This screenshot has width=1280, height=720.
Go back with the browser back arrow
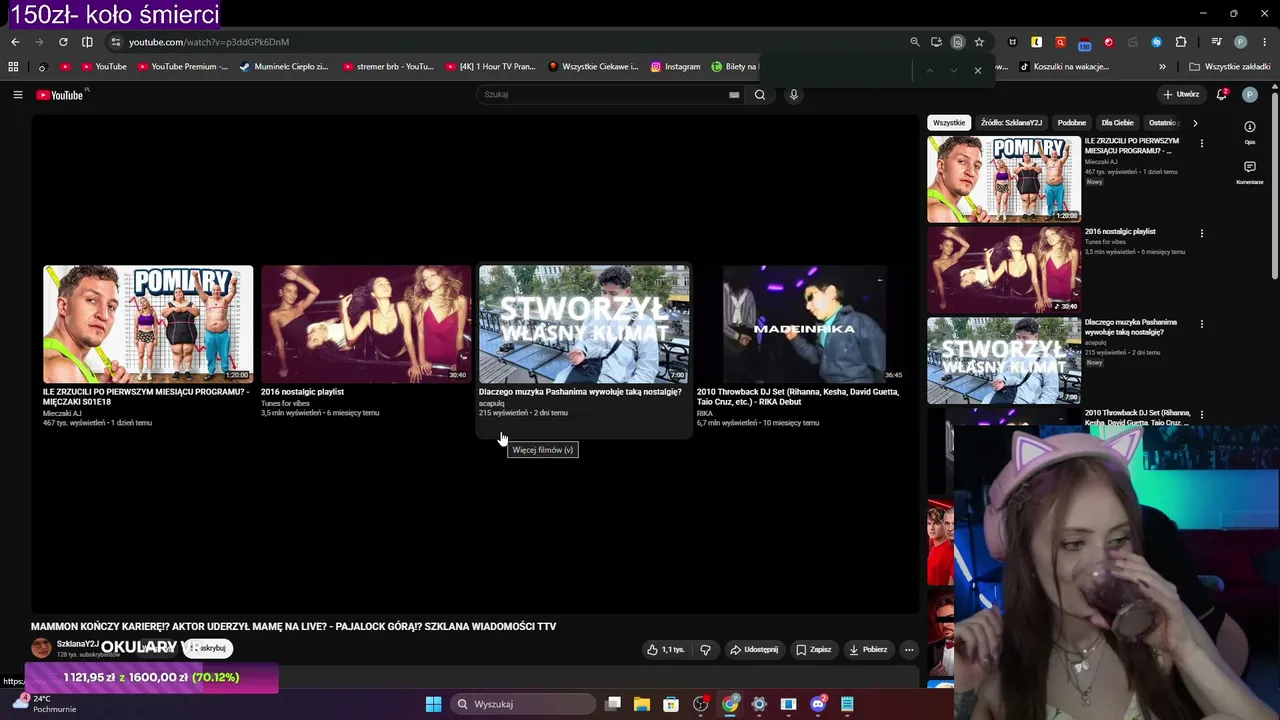click(x=15, y=42)
